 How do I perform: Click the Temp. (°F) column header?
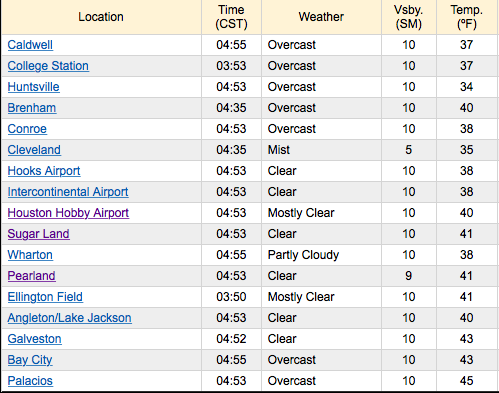point(467,17)
